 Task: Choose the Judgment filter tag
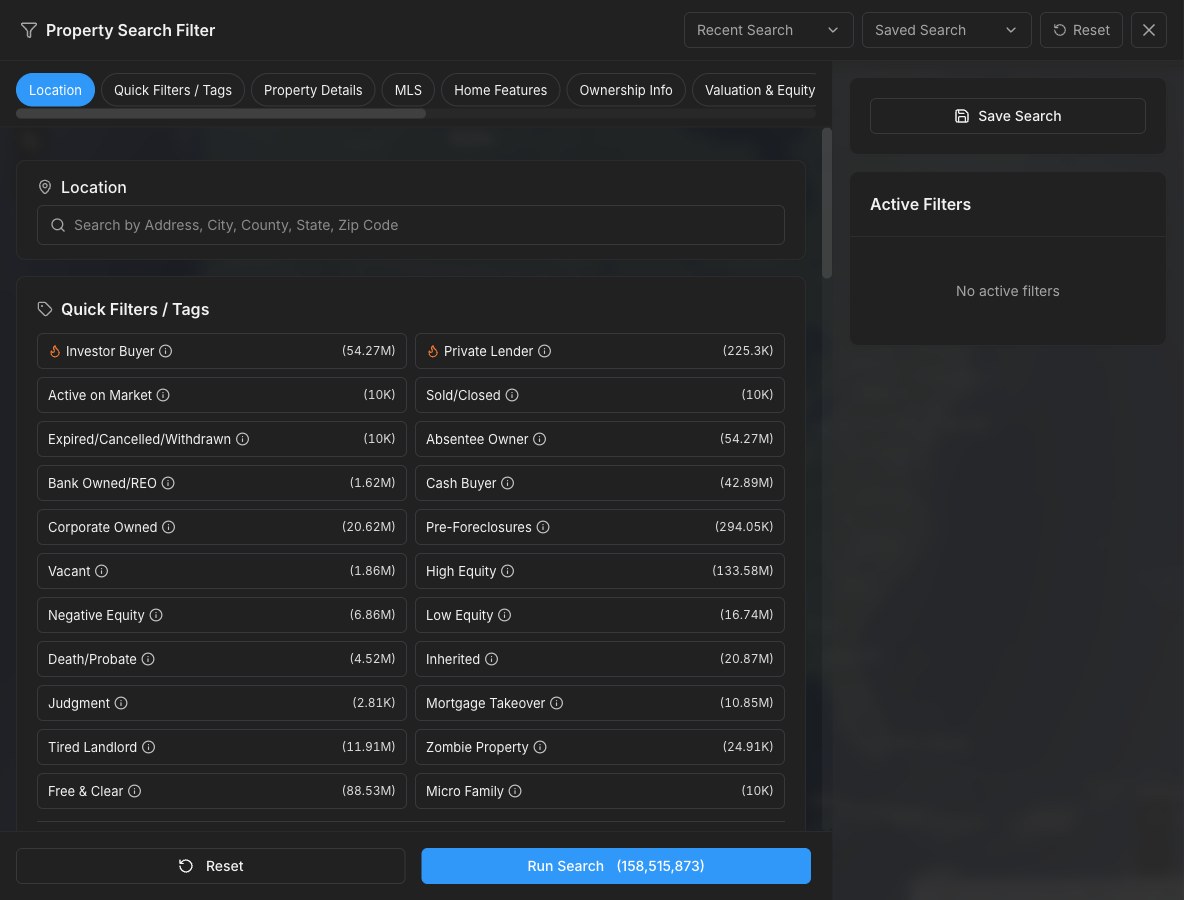coord(222,703)
